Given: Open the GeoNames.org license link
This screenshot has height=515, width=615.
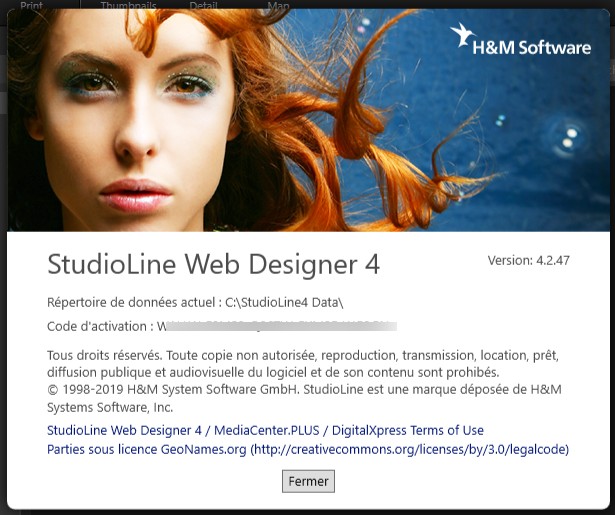Looking at the screenshot, I should [x=146, y=450].
